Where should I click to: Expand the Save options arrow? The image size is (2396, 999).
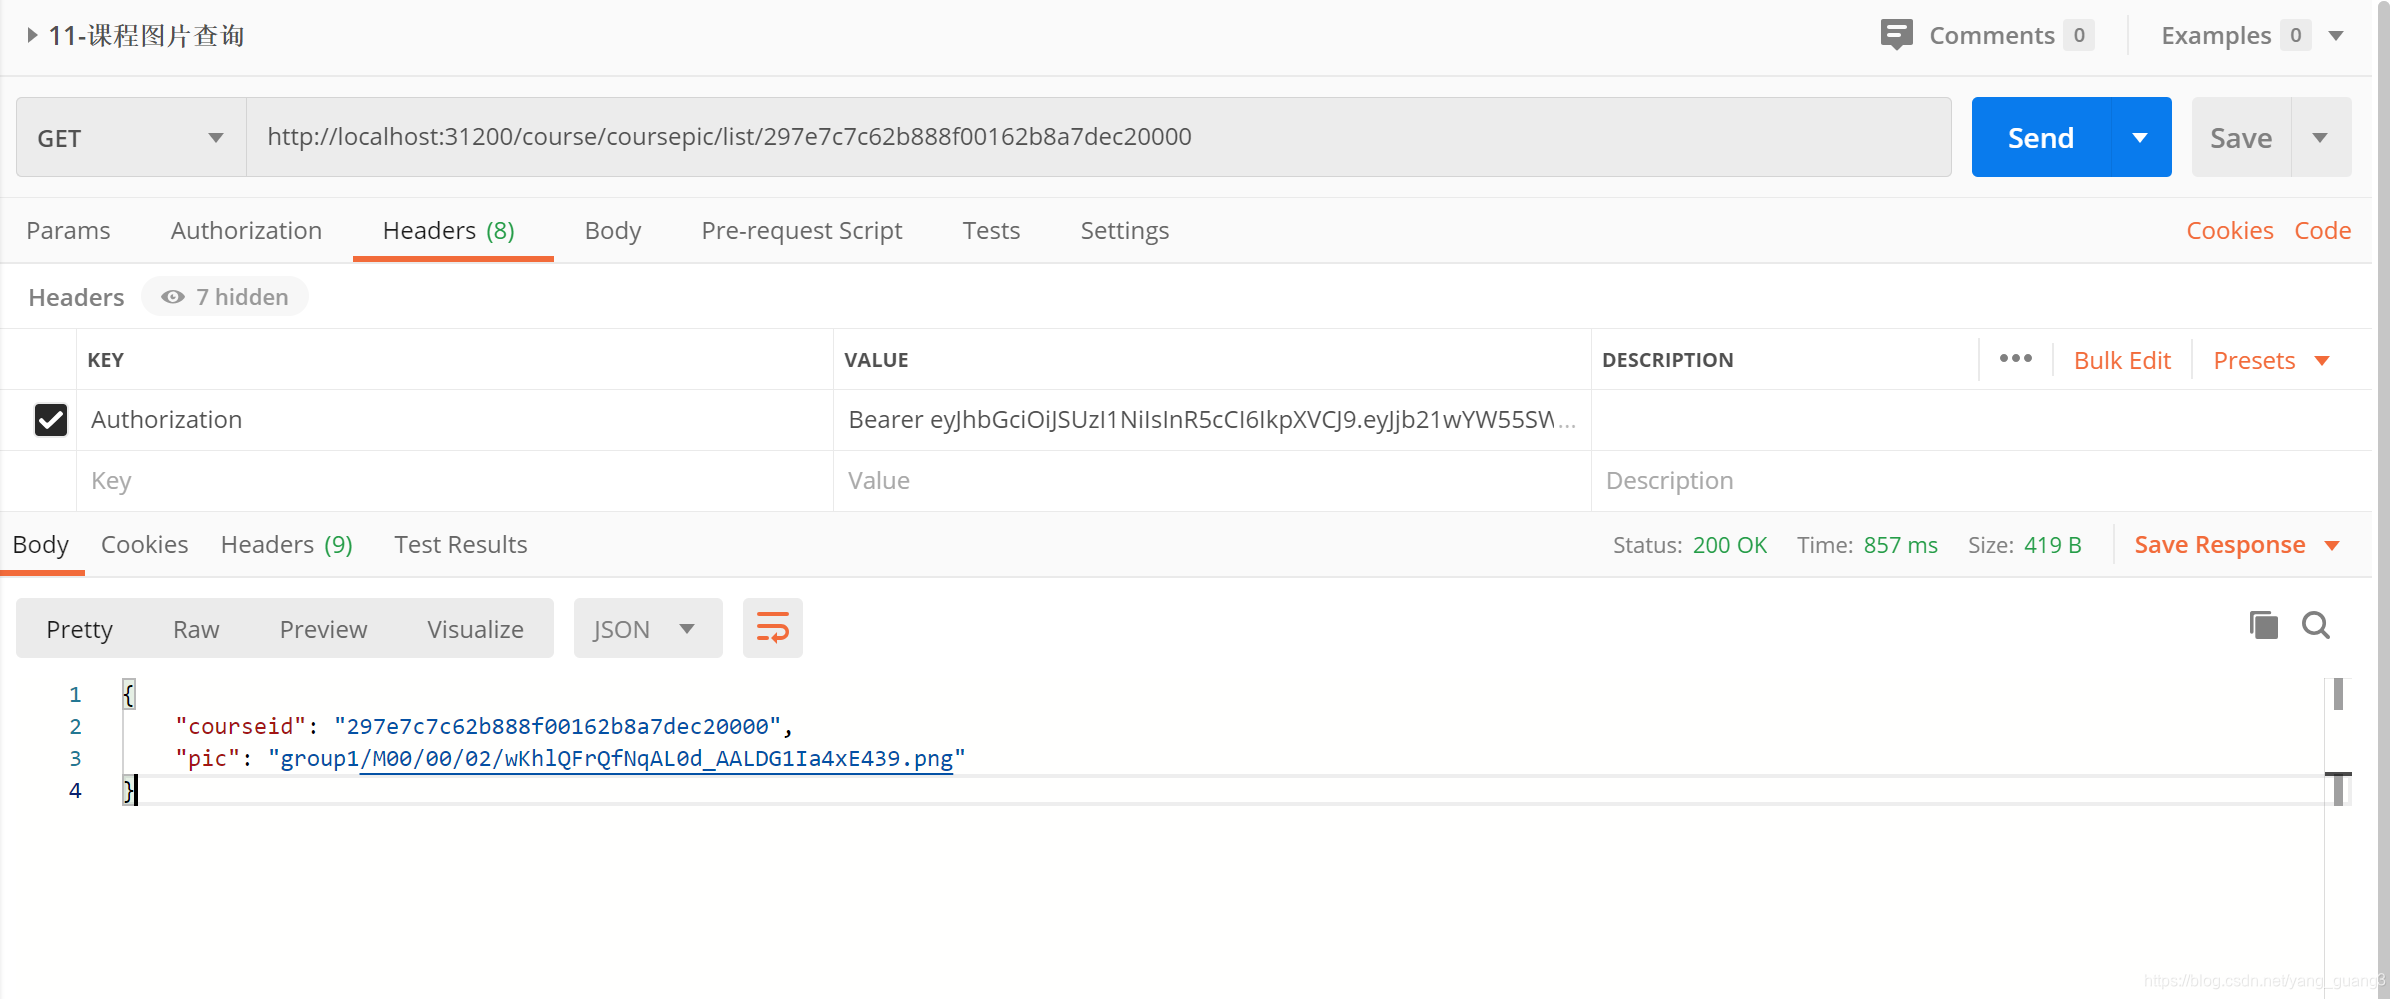pyautogui.click(x=2320, y=138)
